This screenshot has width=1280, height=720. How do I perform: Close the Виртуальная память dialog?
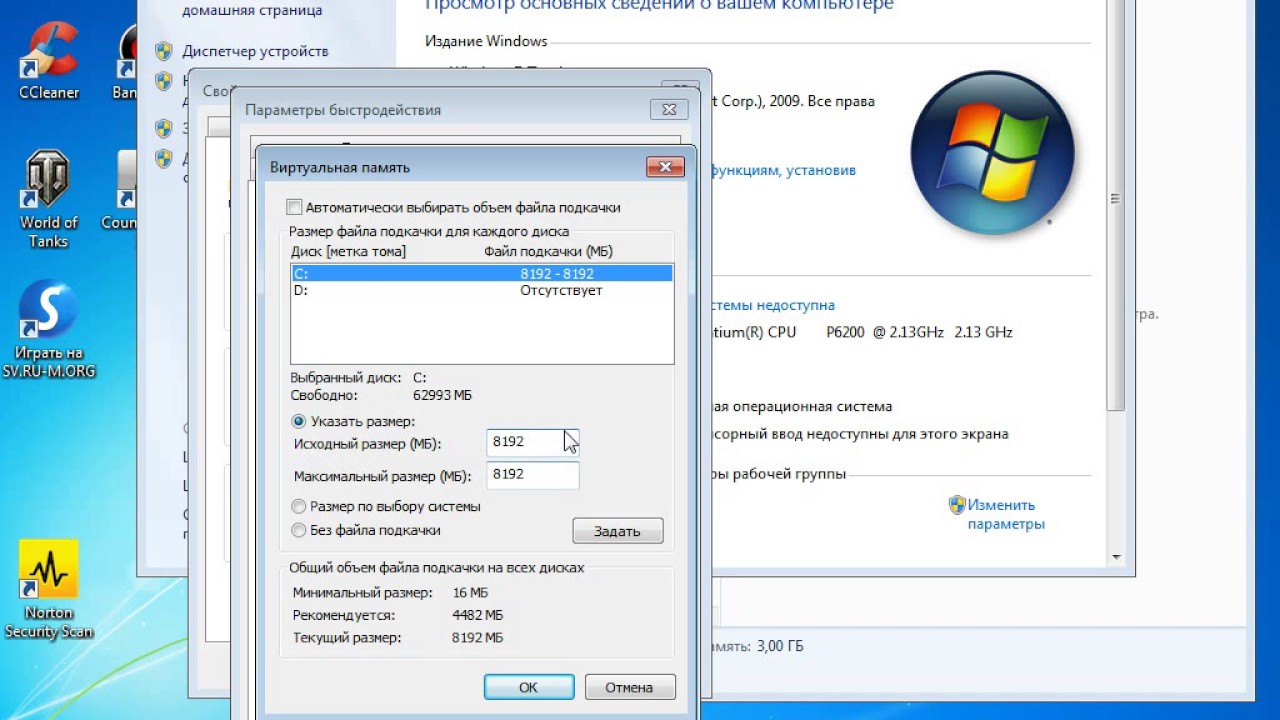coord(665,167)
